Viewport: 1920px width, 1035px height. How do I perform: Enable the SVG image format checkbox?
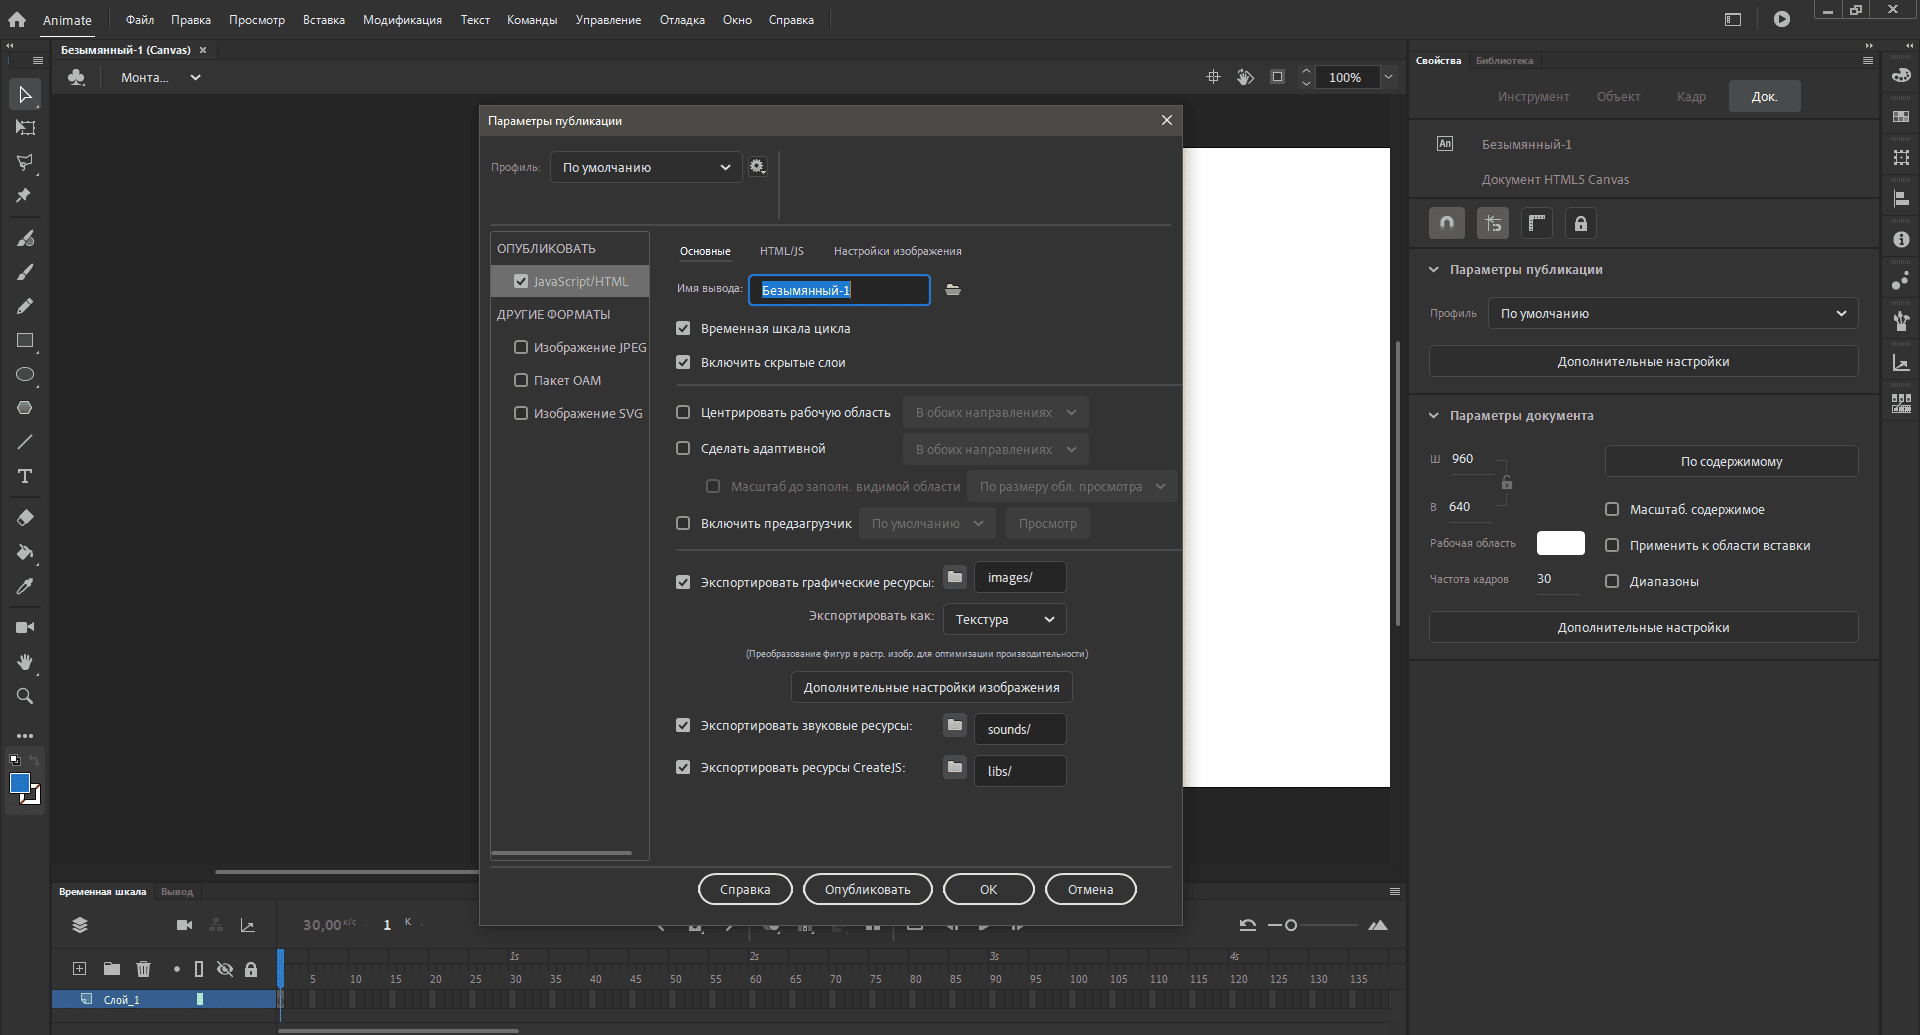(521, 413)
